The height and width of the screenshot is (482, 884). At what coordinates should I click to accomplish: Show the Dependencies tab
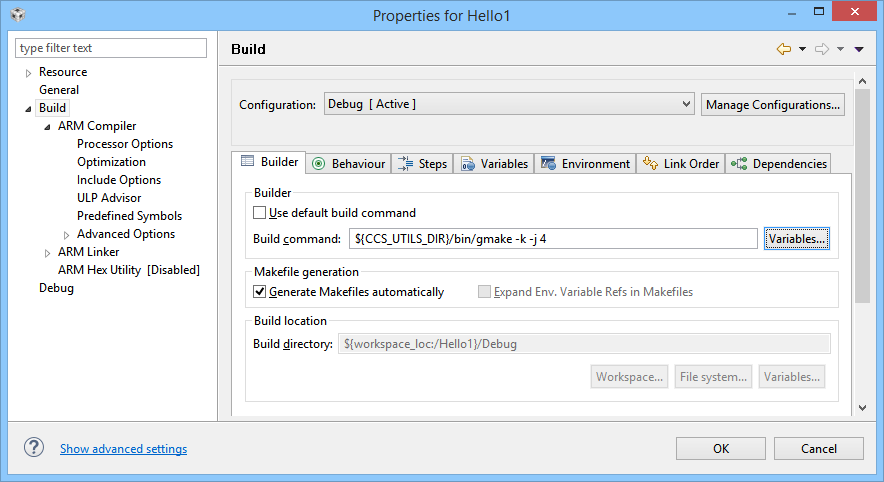779,163
